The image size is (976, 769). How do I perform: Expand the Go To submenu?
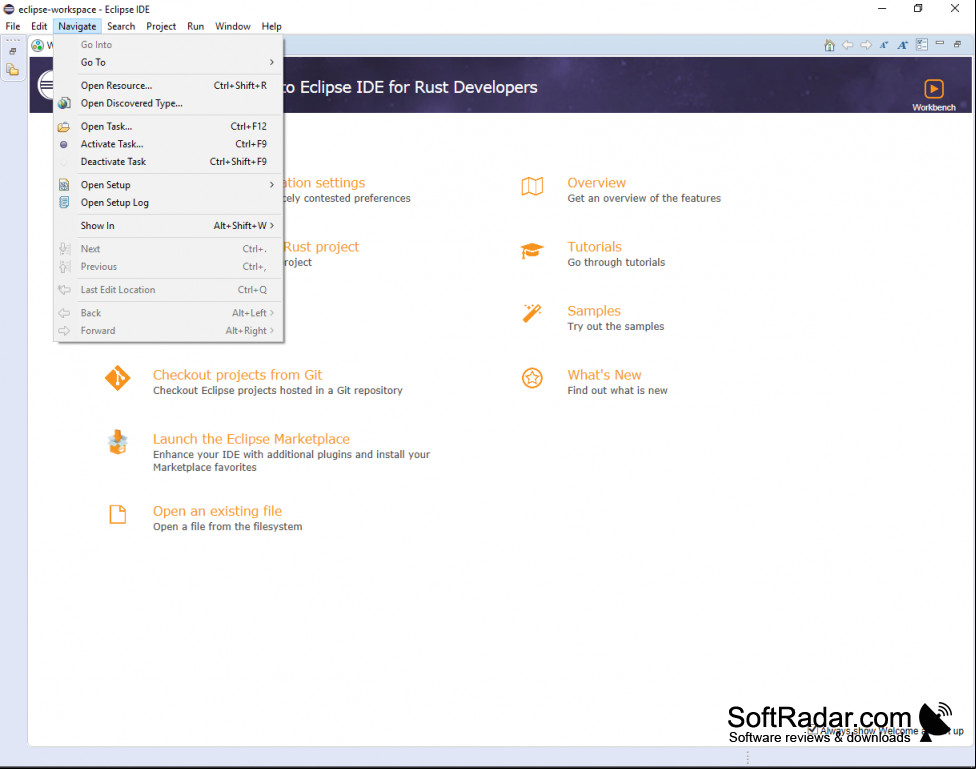click(168, 62)
